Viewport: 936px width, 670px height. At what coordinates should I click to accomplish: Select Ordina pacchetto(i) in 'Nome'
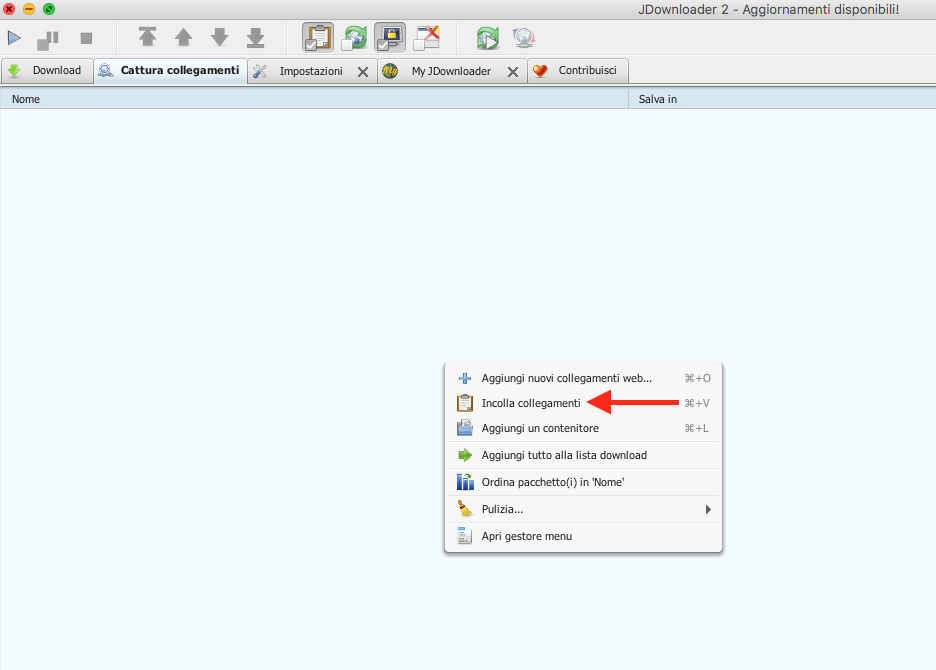click(583, 482)
